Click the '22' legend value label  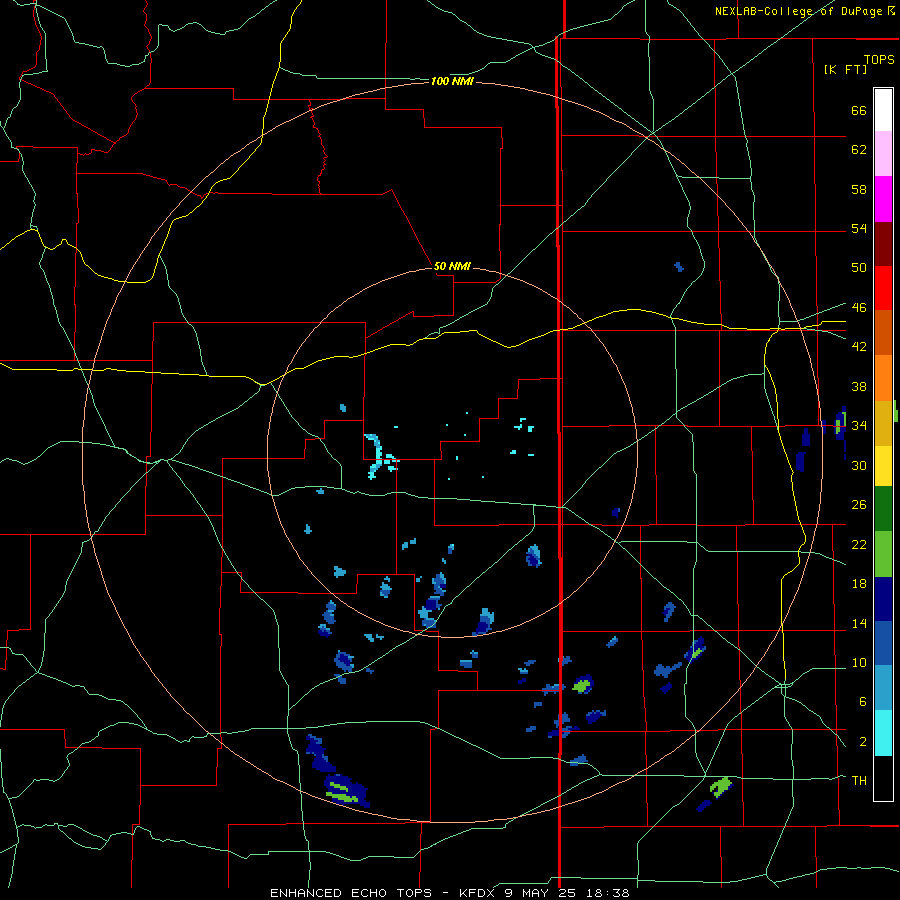click(x=859, y=544)
